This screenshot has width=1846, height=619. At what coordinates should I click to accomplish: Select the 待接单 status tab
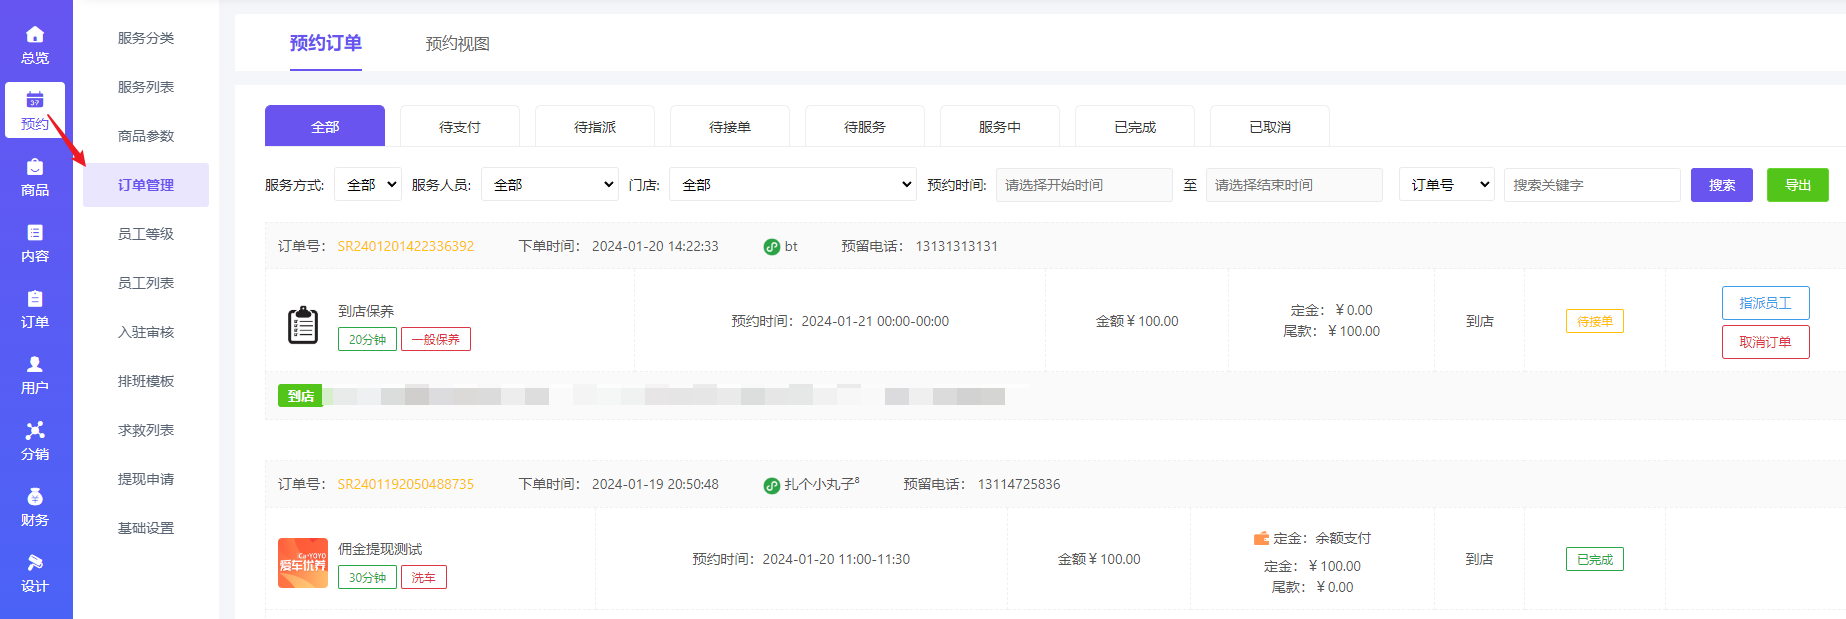coord(730,126)
